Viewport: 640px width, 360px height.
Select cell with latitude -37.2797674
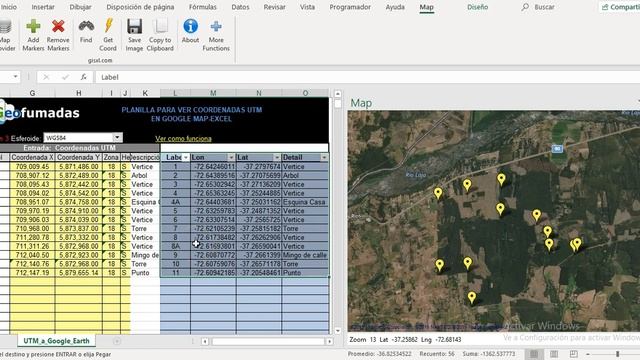click(x=259, y=167)
